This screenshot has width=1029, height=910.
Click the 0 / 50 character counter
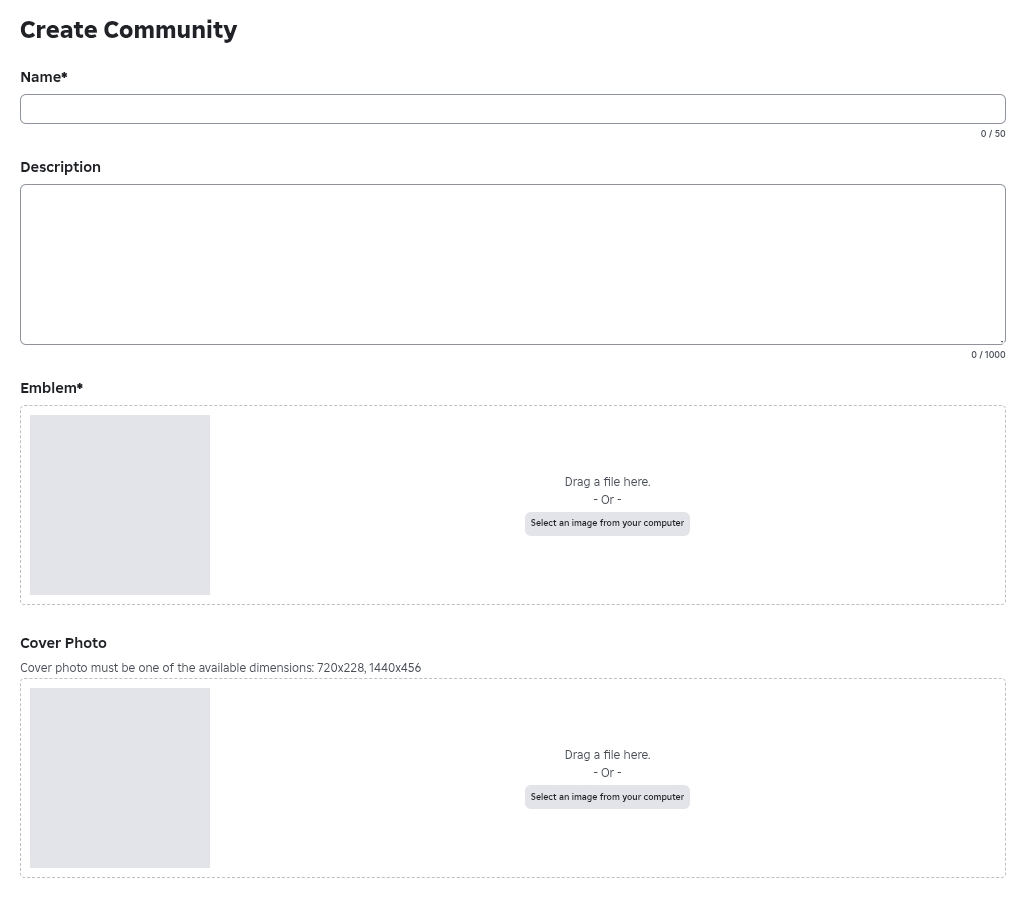tap(993, 134)
